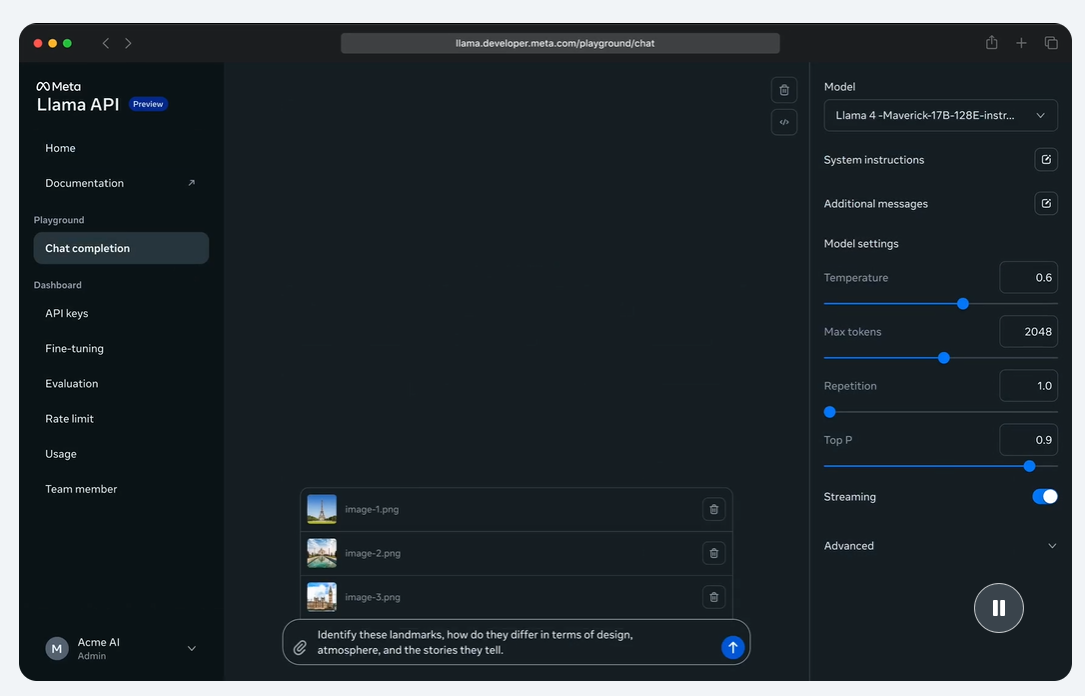The width and height of the screenshot is (1085, 696).
Task: Delete image-1.png attachment
Action: coord(714,509)
